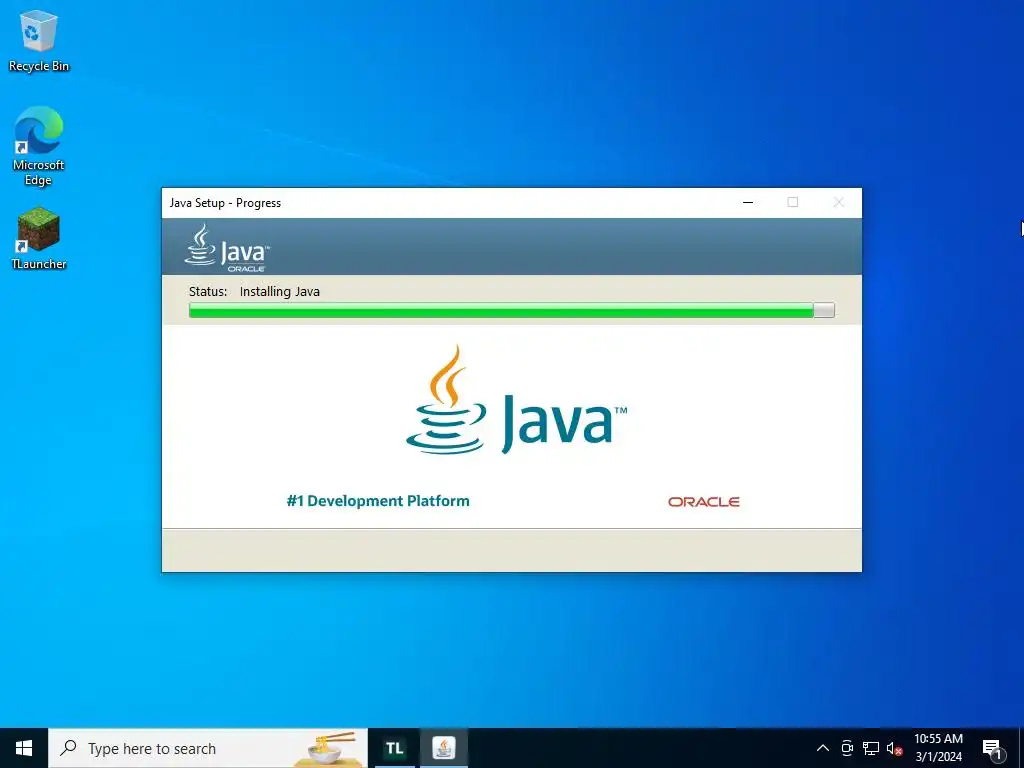Click the muted volume tray icon
The height and width of the screenshot is (768, 1024).
tap(894, 749)
